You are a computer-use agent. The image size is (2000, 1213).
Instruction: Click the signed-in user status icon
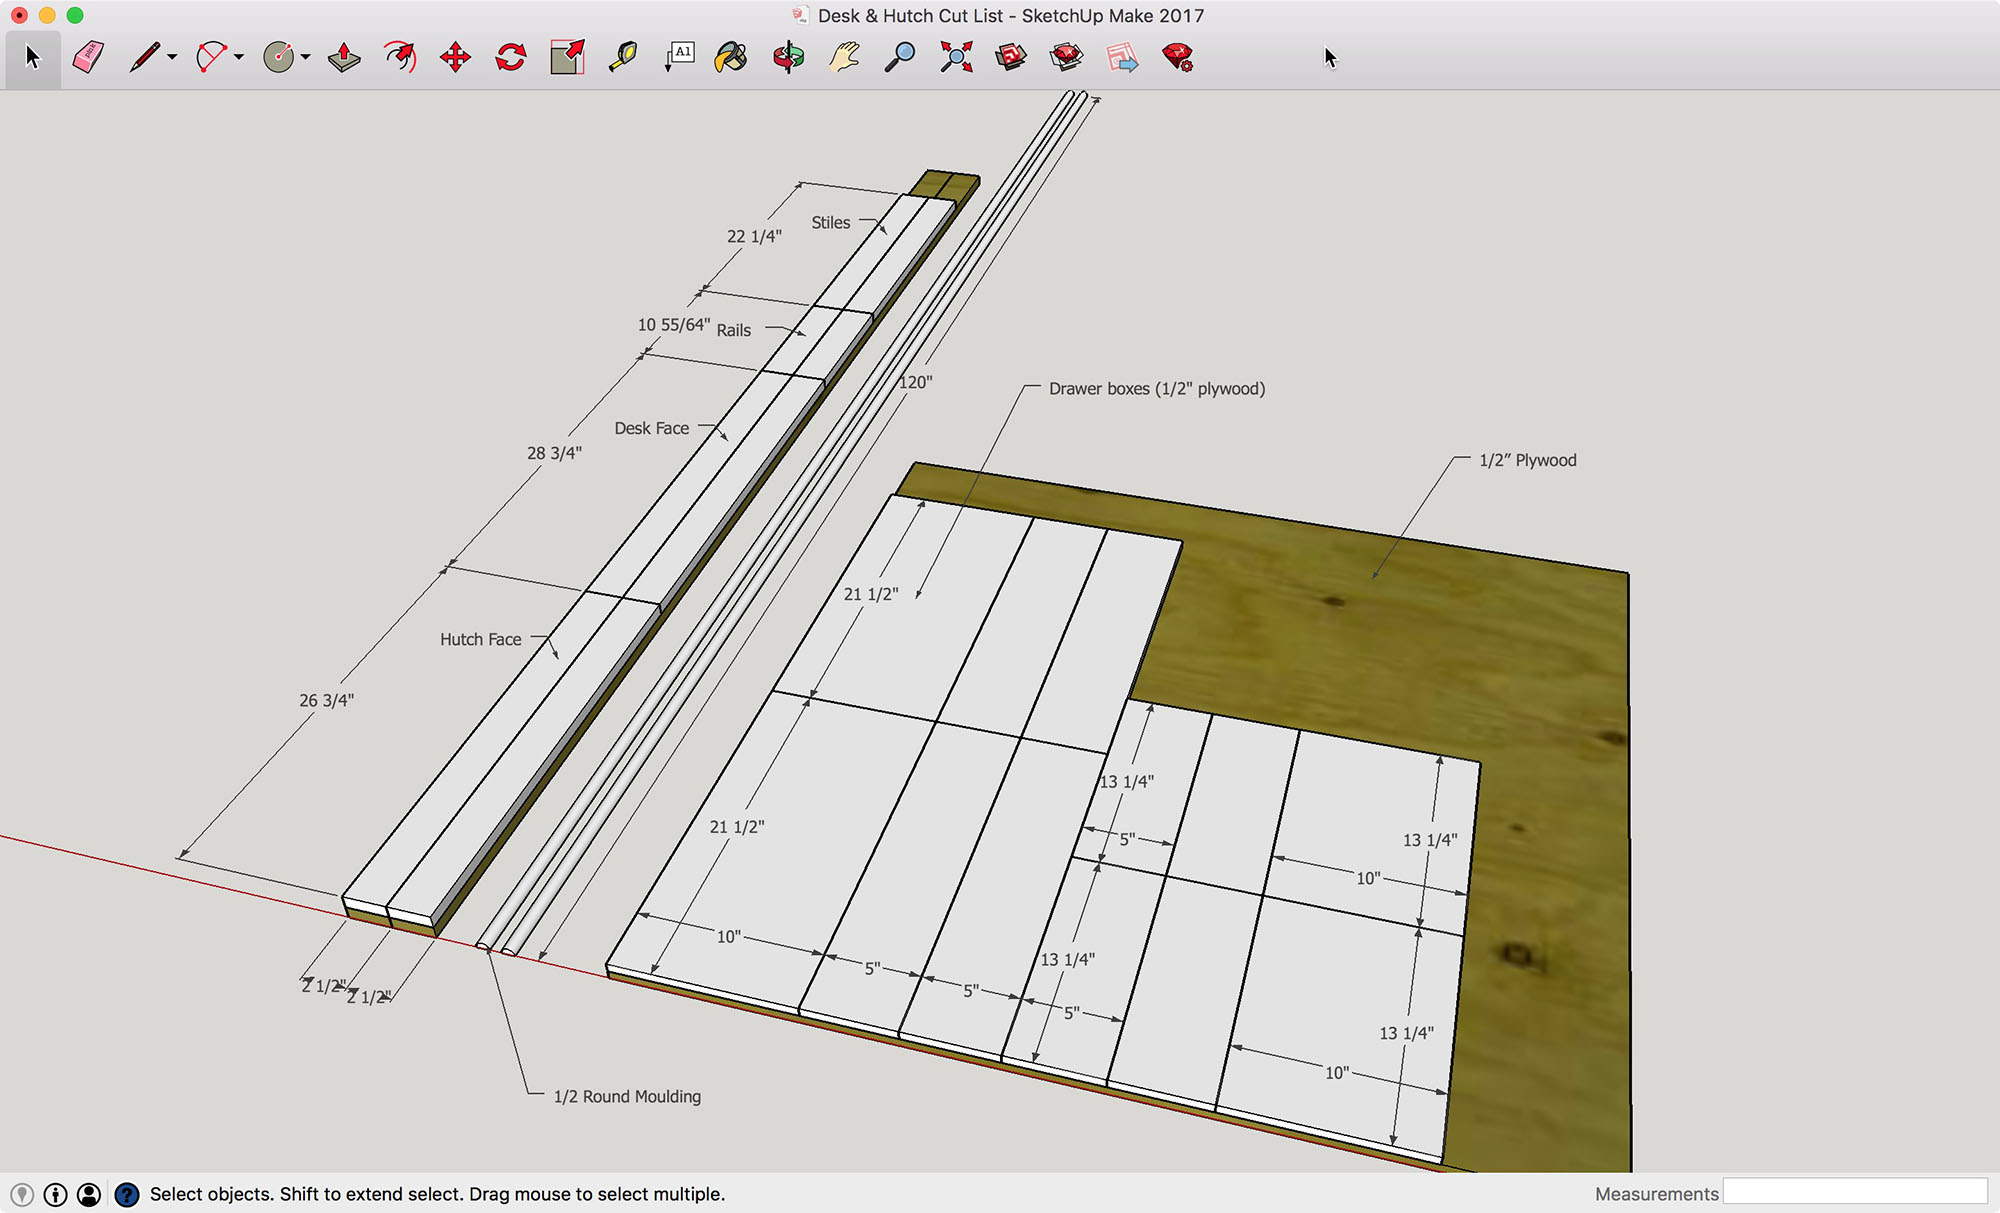tap(89, 1194)
